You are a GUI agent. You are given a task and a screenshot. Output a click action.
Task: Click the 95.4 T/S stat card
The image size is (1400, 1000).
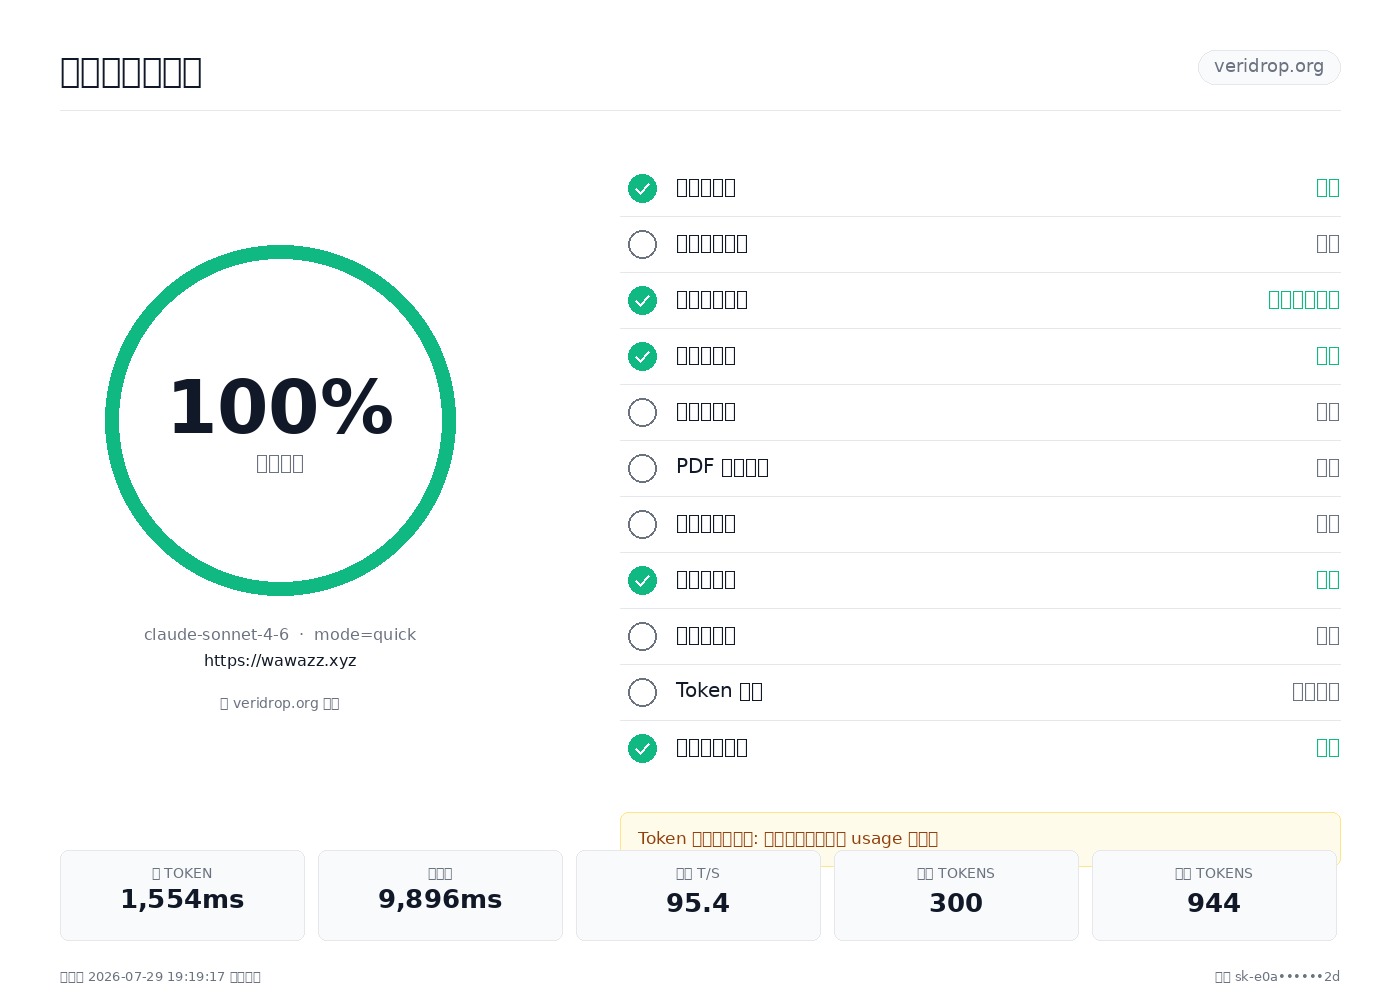tap(698, 895)
